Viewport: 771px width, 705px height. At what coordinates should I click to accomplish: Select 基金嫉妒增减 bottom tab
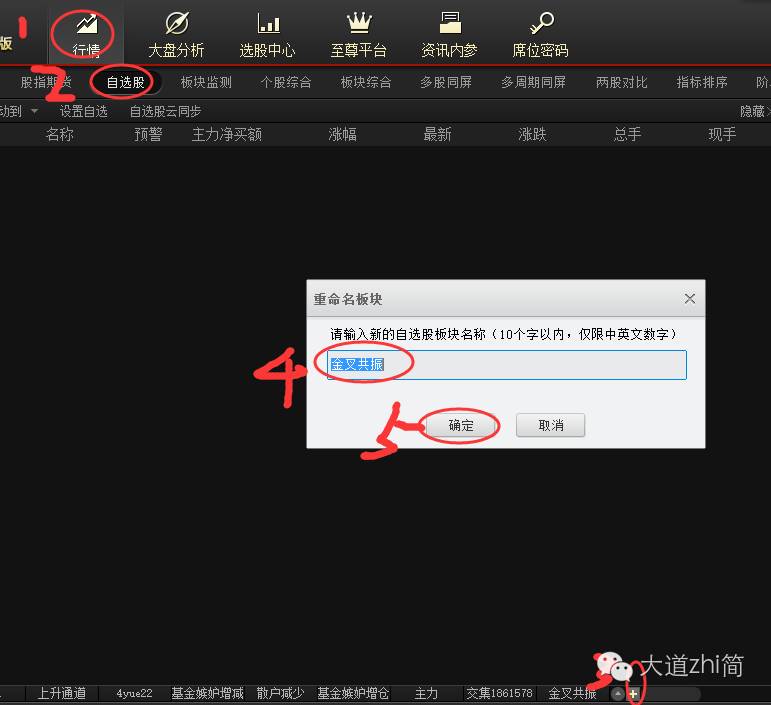click(x=207, y=694)
